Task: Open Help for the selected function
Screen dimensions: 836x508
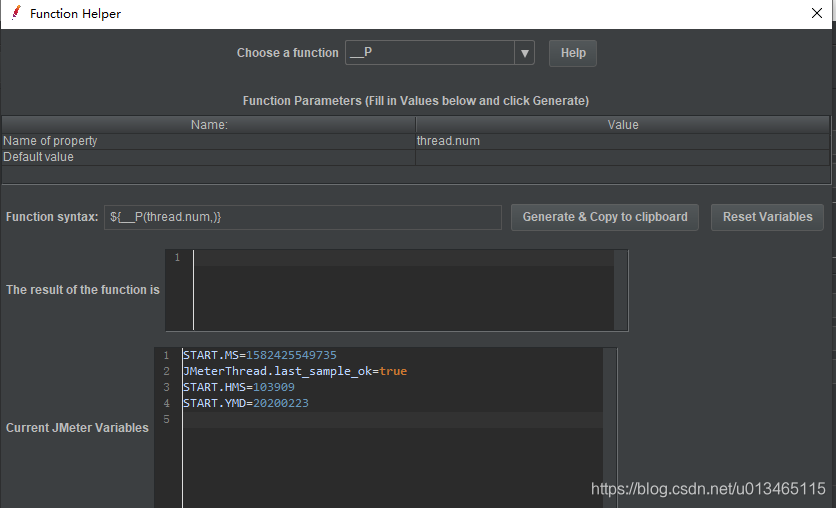Action: click(573, 53)
